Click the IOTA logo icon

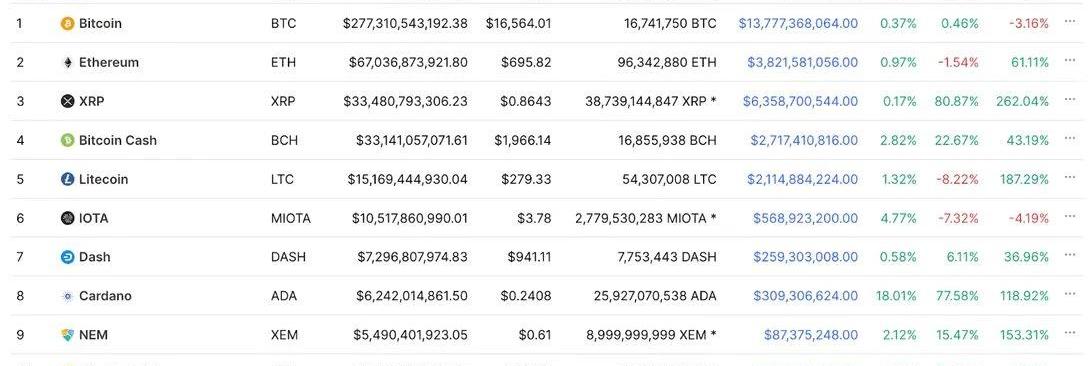click(x=67, y=218)
